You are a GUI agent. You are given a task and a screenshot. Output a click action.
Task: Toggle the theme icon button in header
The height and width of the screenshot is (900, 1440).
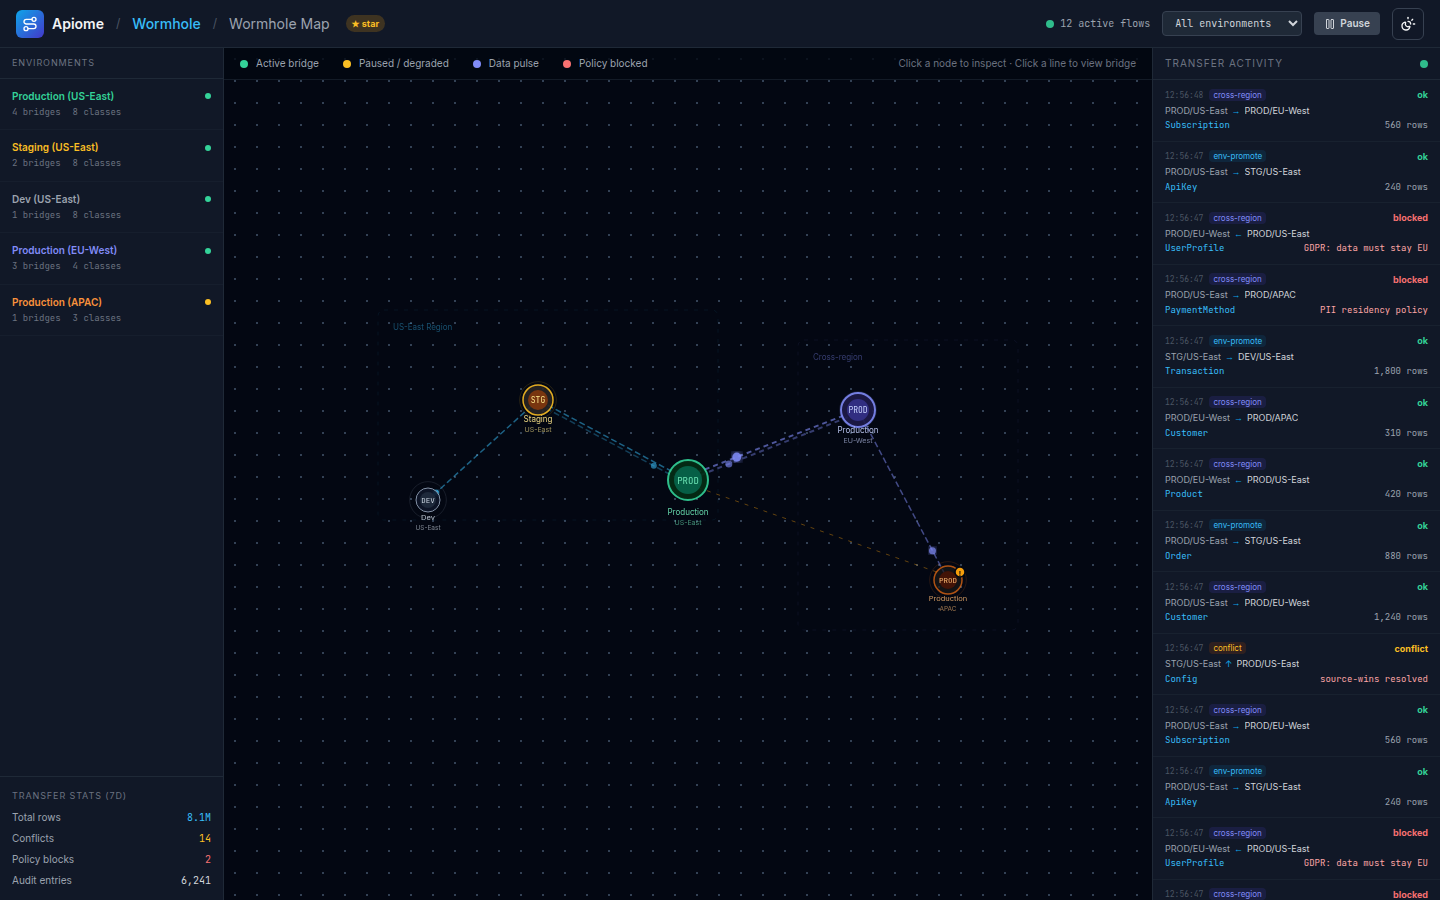(1408, 24)
